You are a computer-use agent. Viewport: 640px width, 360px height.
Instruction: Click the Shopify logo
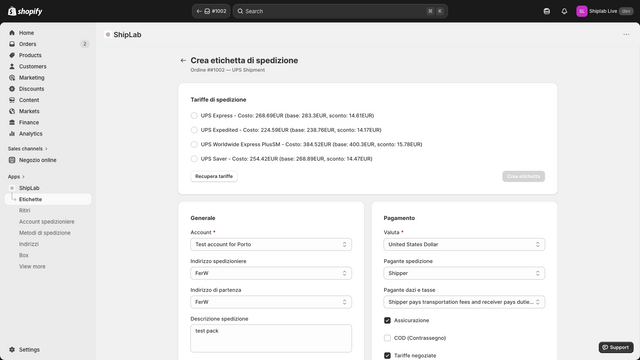25,11
